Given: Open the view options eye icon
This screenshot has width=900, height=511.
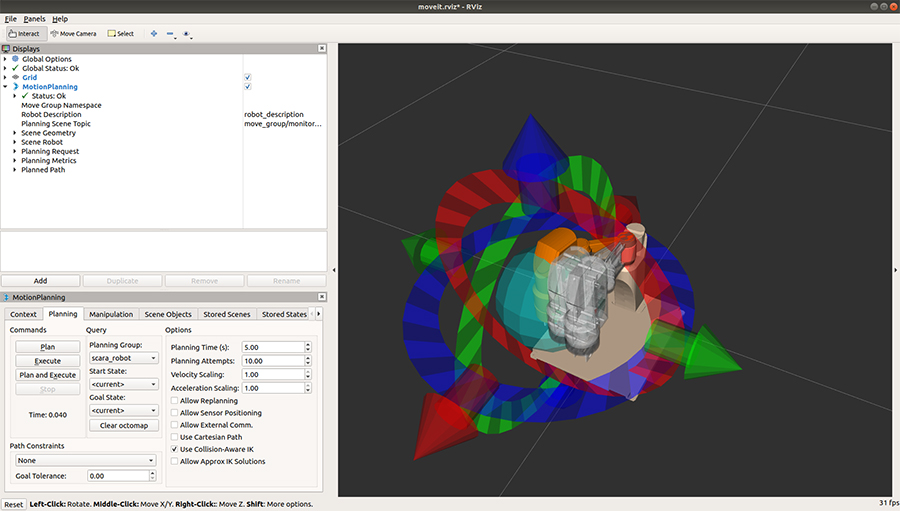Looking at the screenshot, I should tap(187, 33).
